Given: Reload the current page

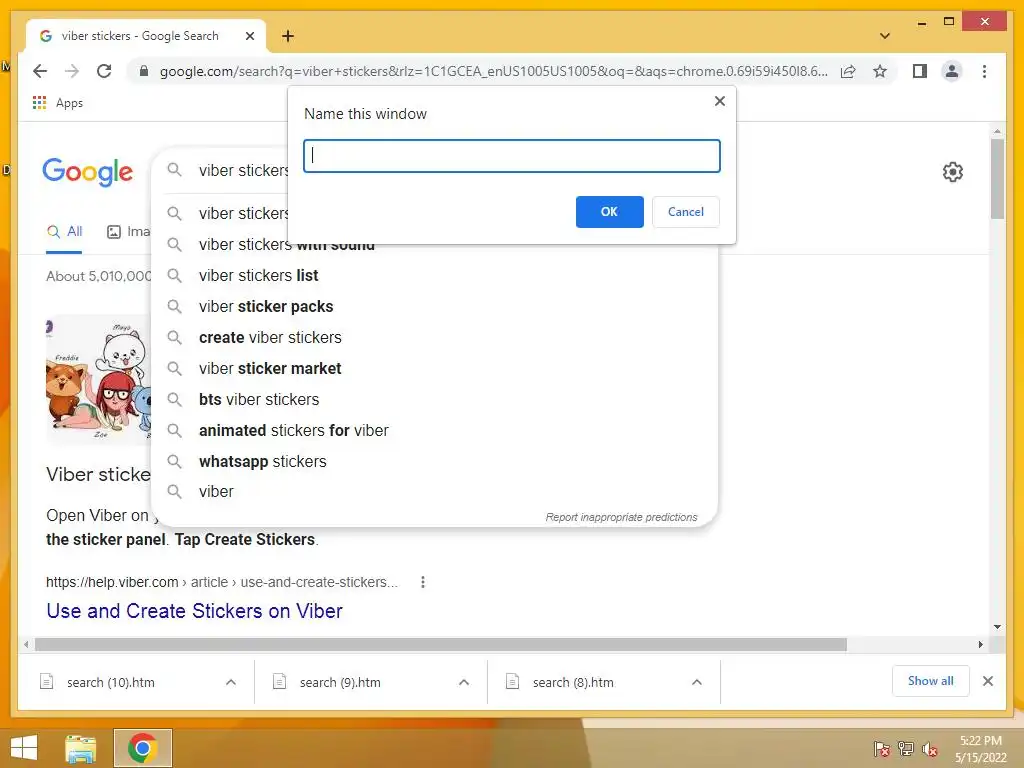Looking at the screenshot, I should coord(104,71).
